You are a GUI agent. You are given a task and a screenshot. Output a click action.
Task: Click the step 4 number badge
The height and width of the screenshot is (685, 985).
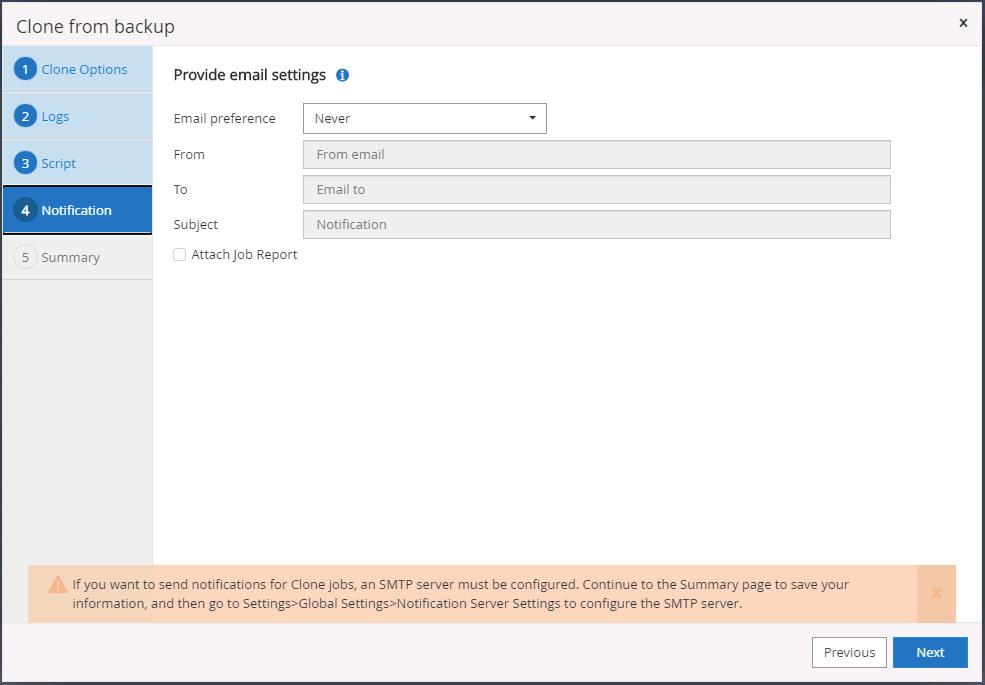pyautogui.click(x=25, y=210)
